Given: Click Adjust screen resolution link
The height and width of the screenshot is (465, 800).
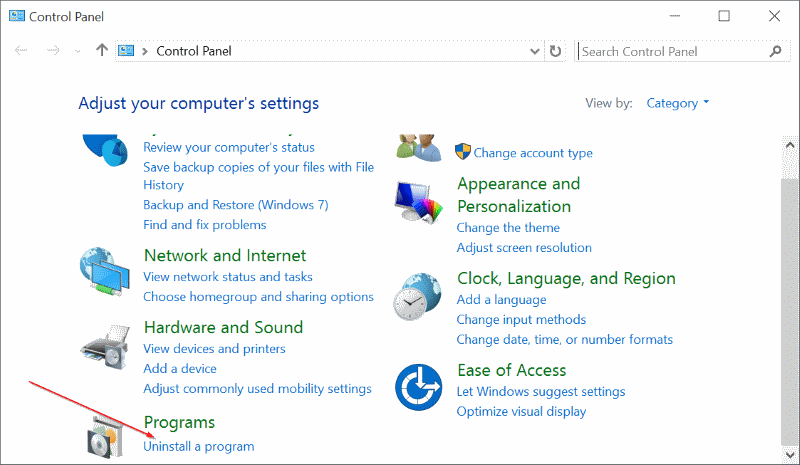Looking at the screenshot, I should point(524,248).
